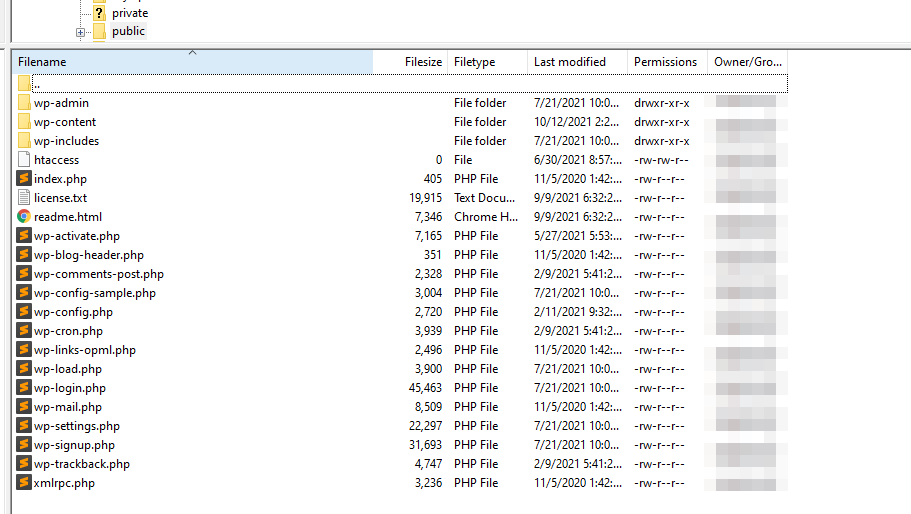Select the xmlrpc.php file name

pos(64,483)
